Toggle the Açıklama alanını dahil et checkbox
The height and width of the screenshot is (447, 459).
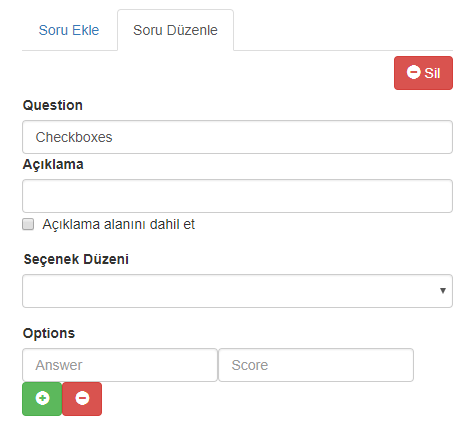[x=28, y=224]
